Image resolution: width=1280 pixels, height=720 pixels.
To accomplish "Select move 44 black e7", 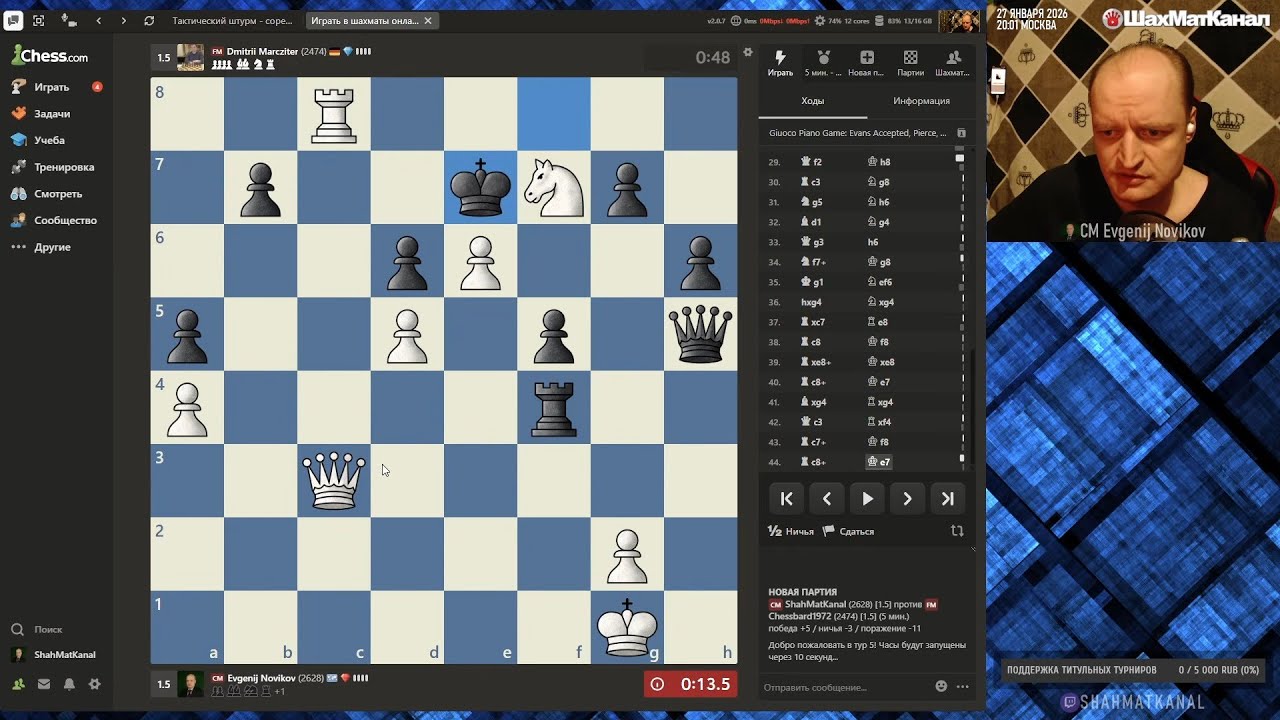I will (x=879, y=462).
